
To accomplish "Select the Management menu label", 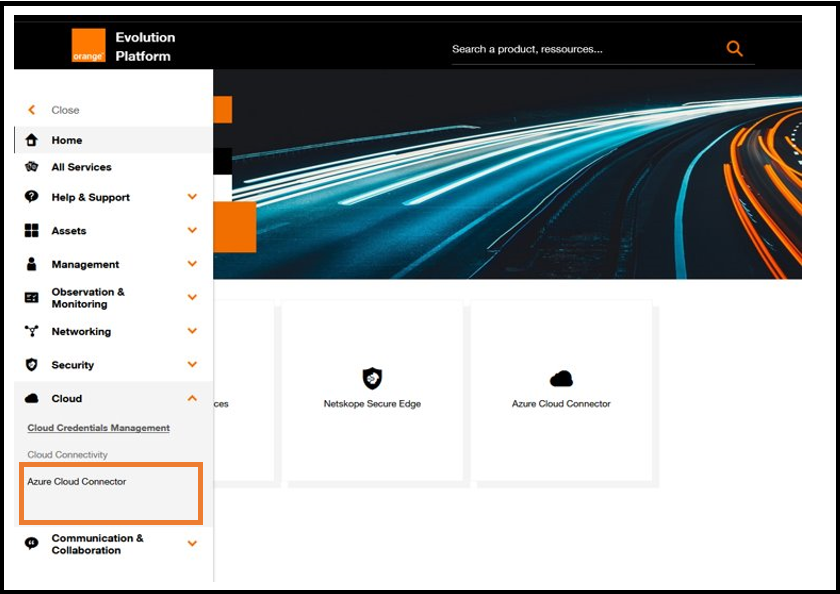I will [85, 265].
